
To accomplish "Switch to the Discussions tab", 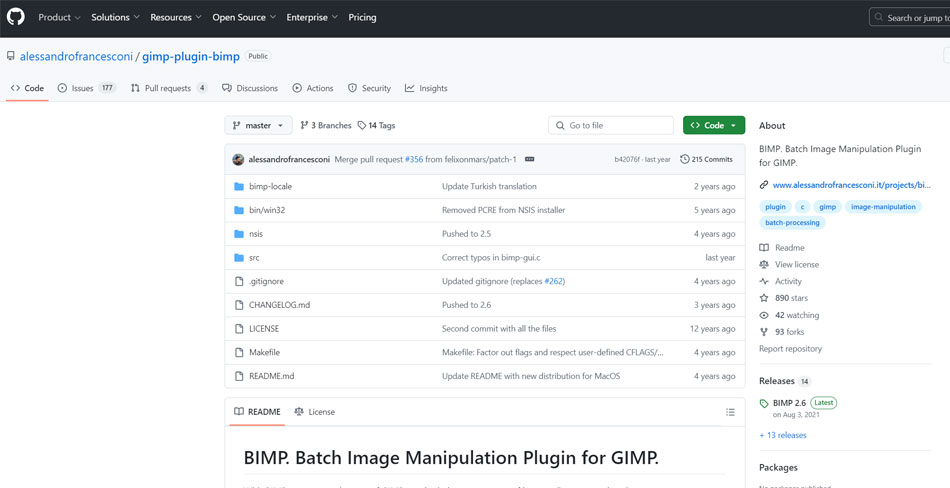I will pyautogui.click(x=250, y=88).
